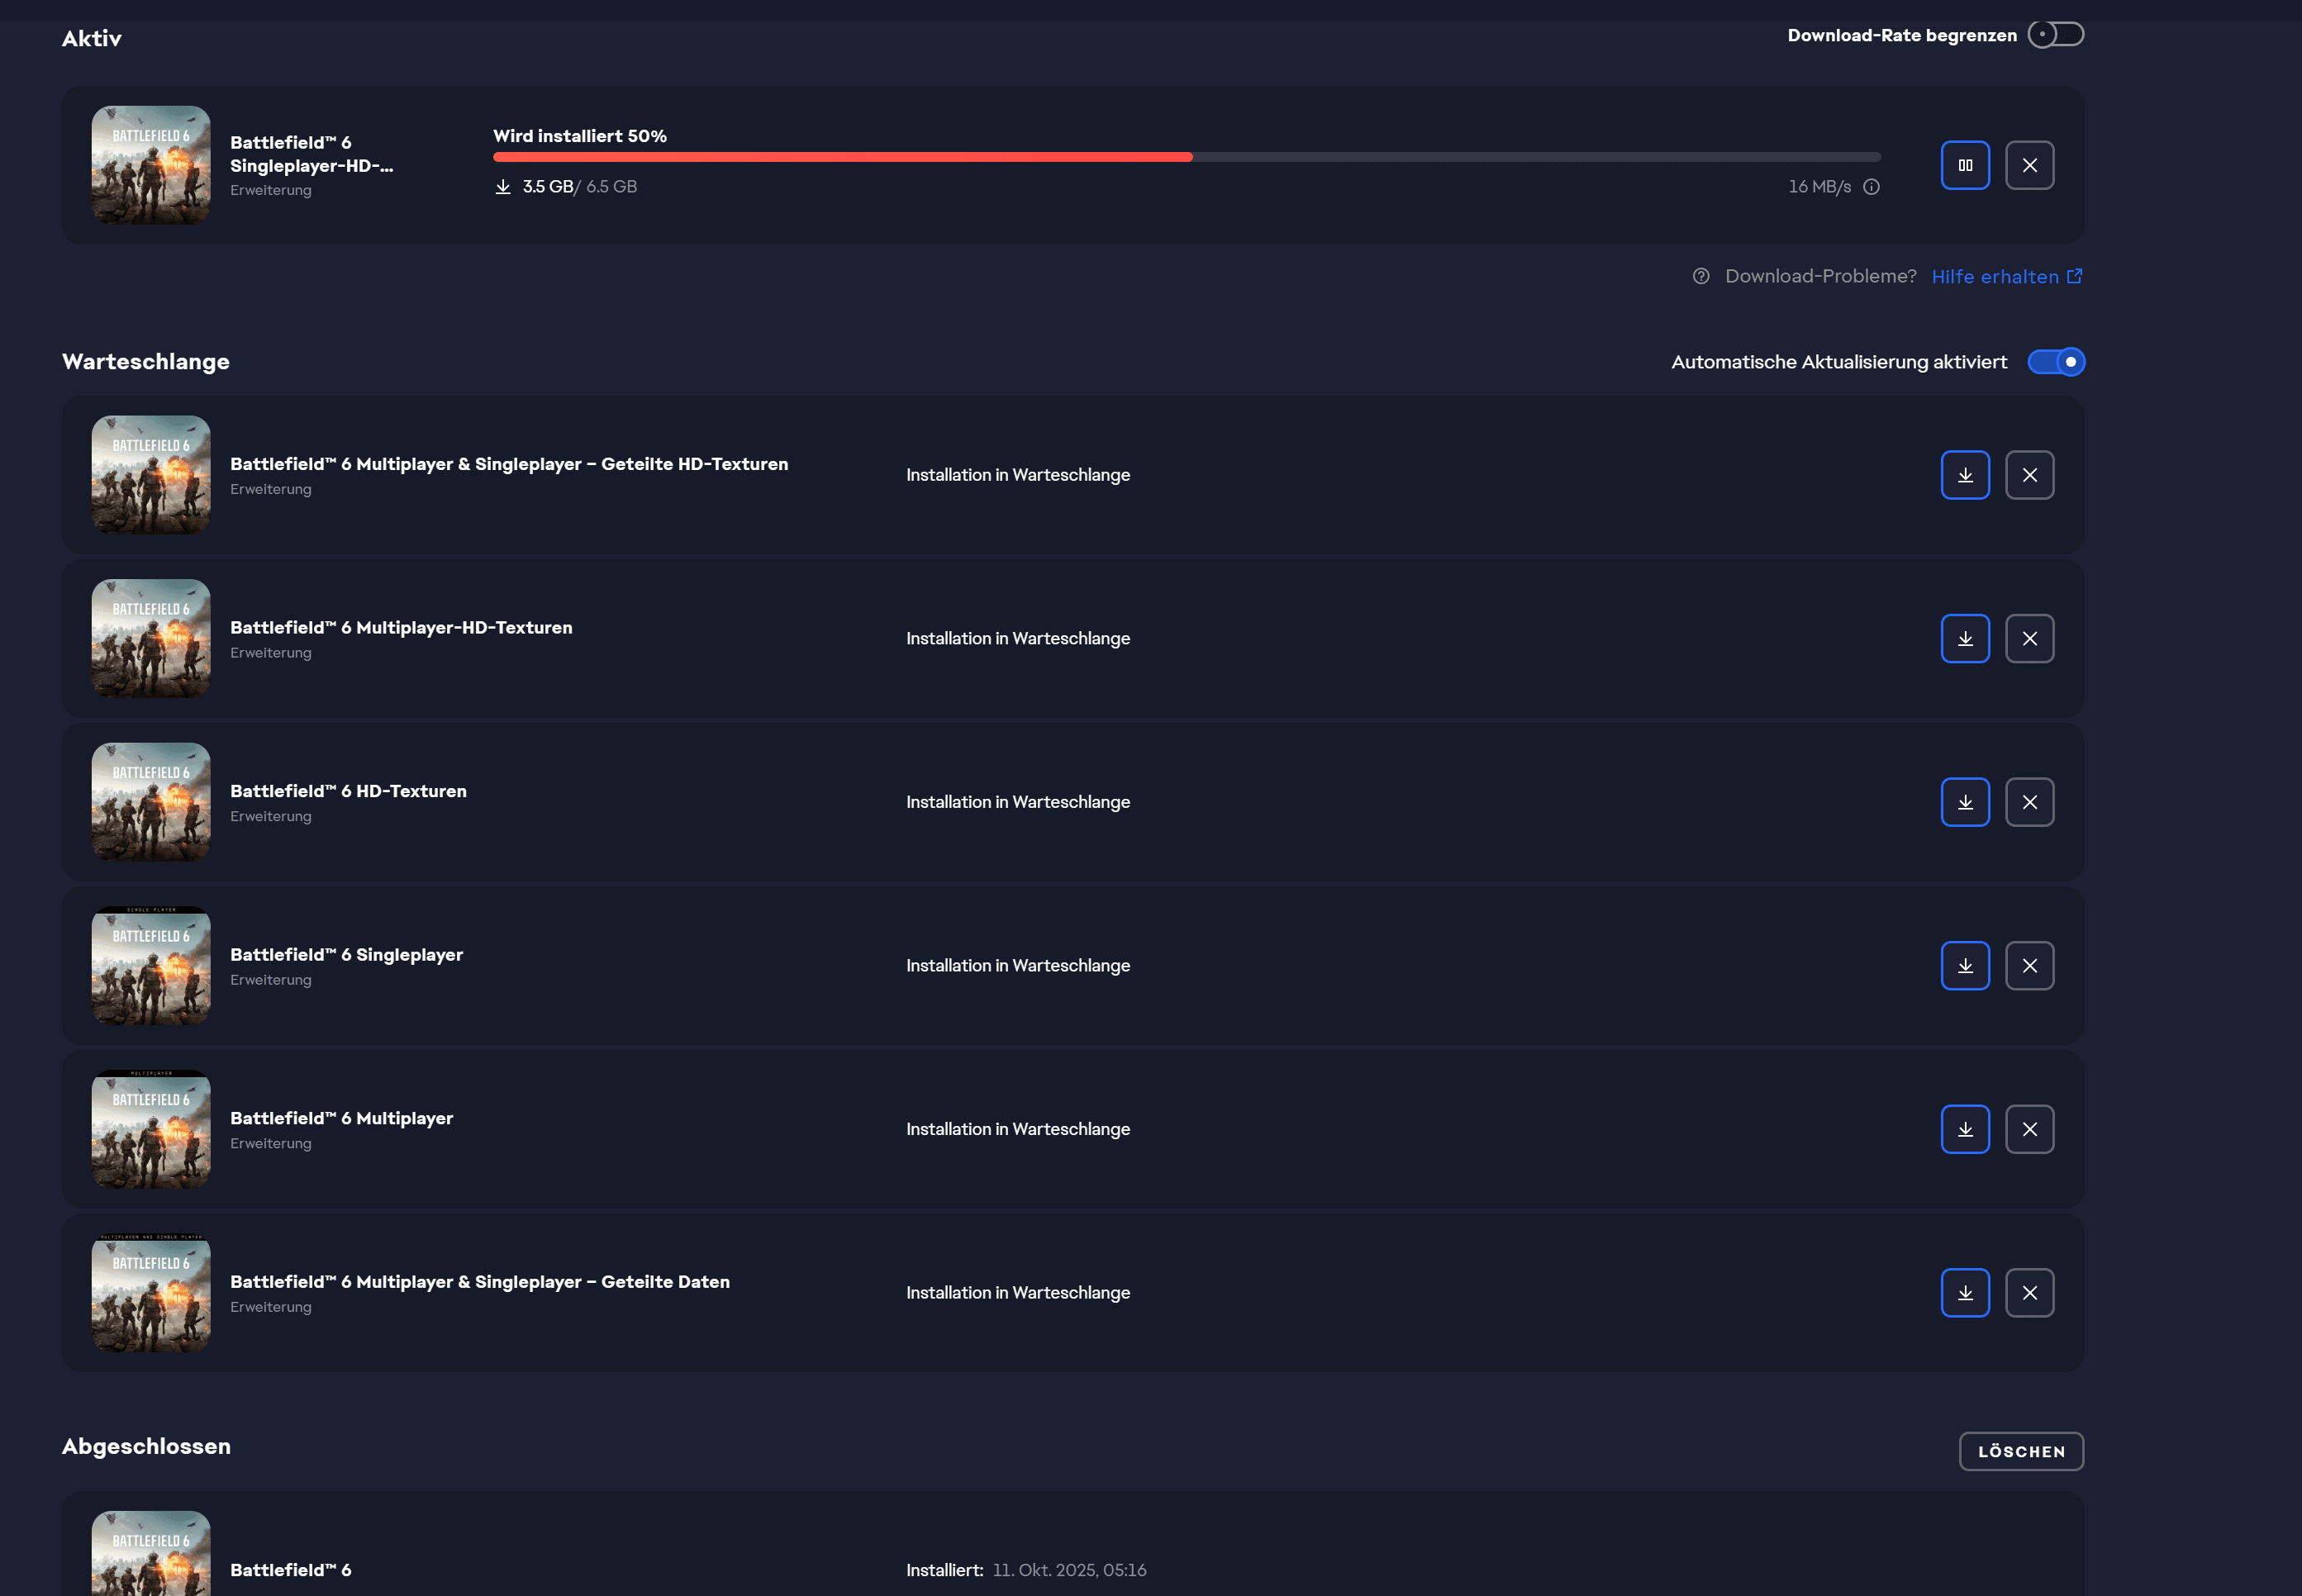Start download for Battlefield 6 HD-Texturen
Image resolution: width=2302 pixels, height=1596 pixels.
[x=1965, y=802]
